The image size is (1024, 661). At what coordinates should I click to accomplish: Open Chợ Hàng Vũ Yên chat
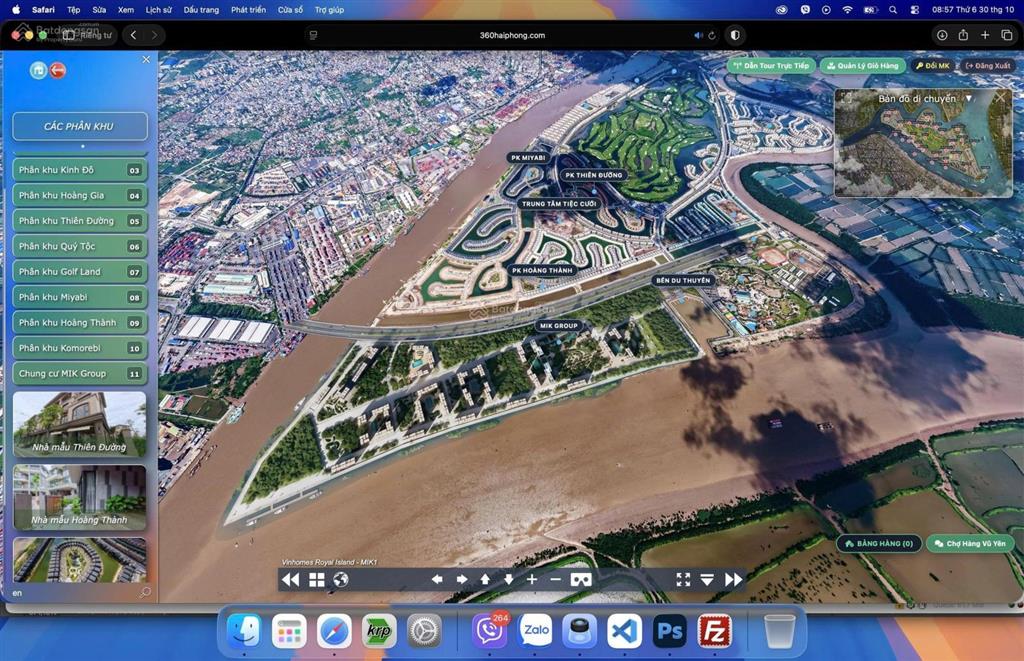(x=970, y=543)
